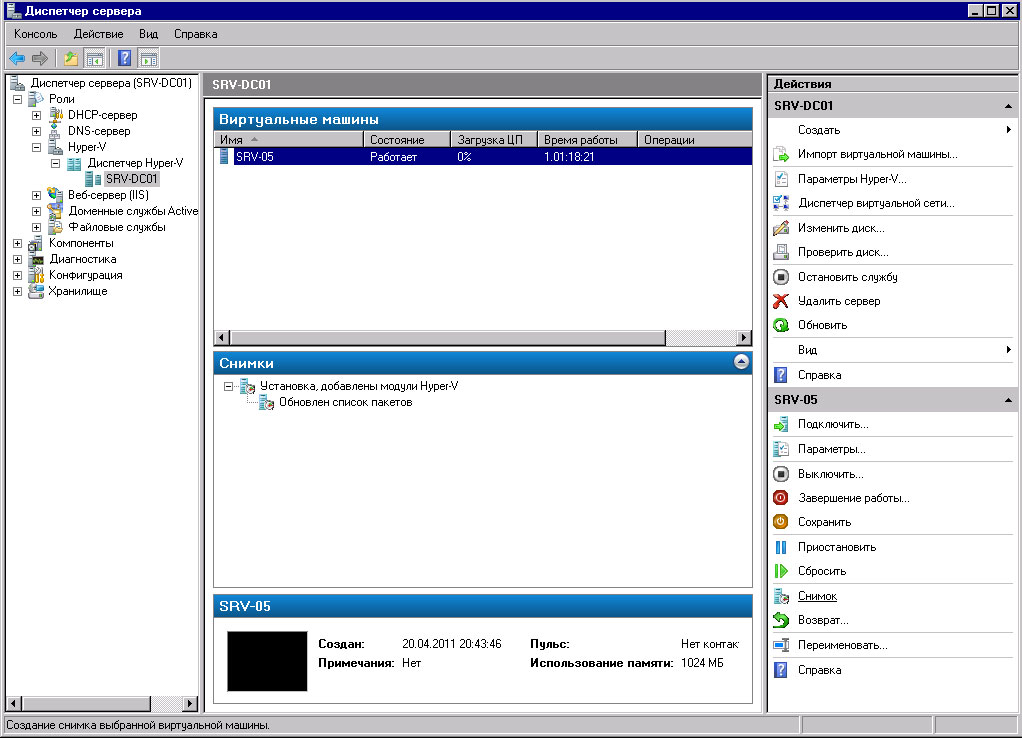Click the Завершение работы shutdown icon

pos(781,498)
